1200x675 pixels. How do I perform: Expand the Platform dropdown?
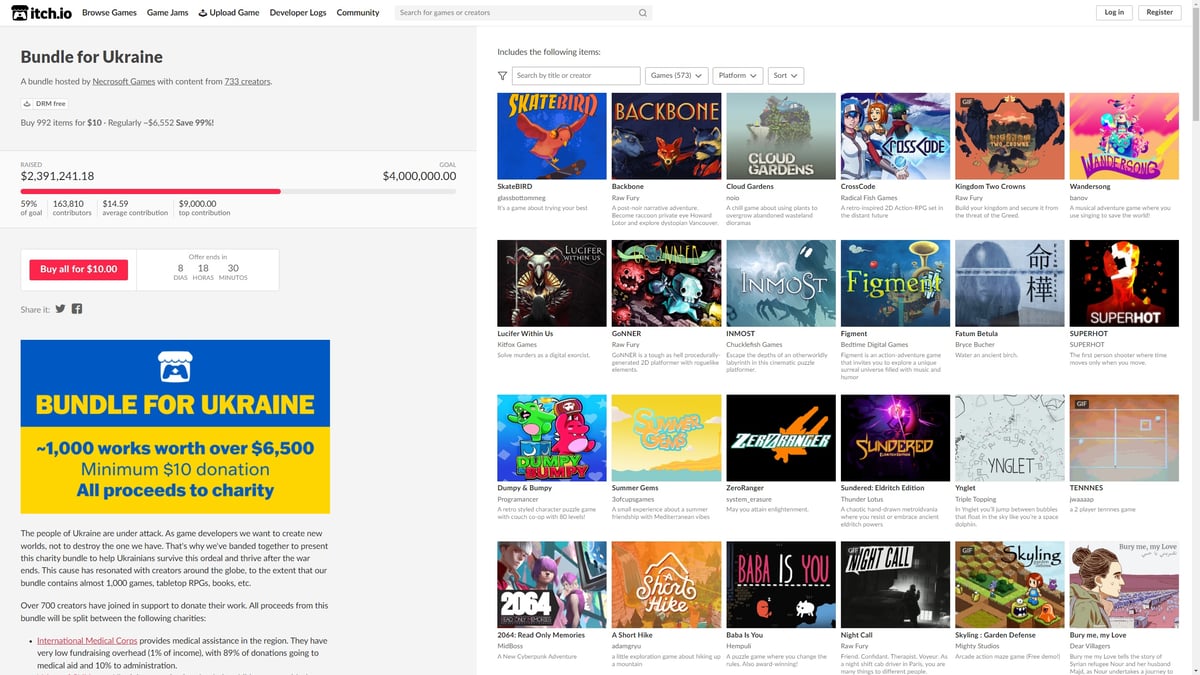pos(738,76)
